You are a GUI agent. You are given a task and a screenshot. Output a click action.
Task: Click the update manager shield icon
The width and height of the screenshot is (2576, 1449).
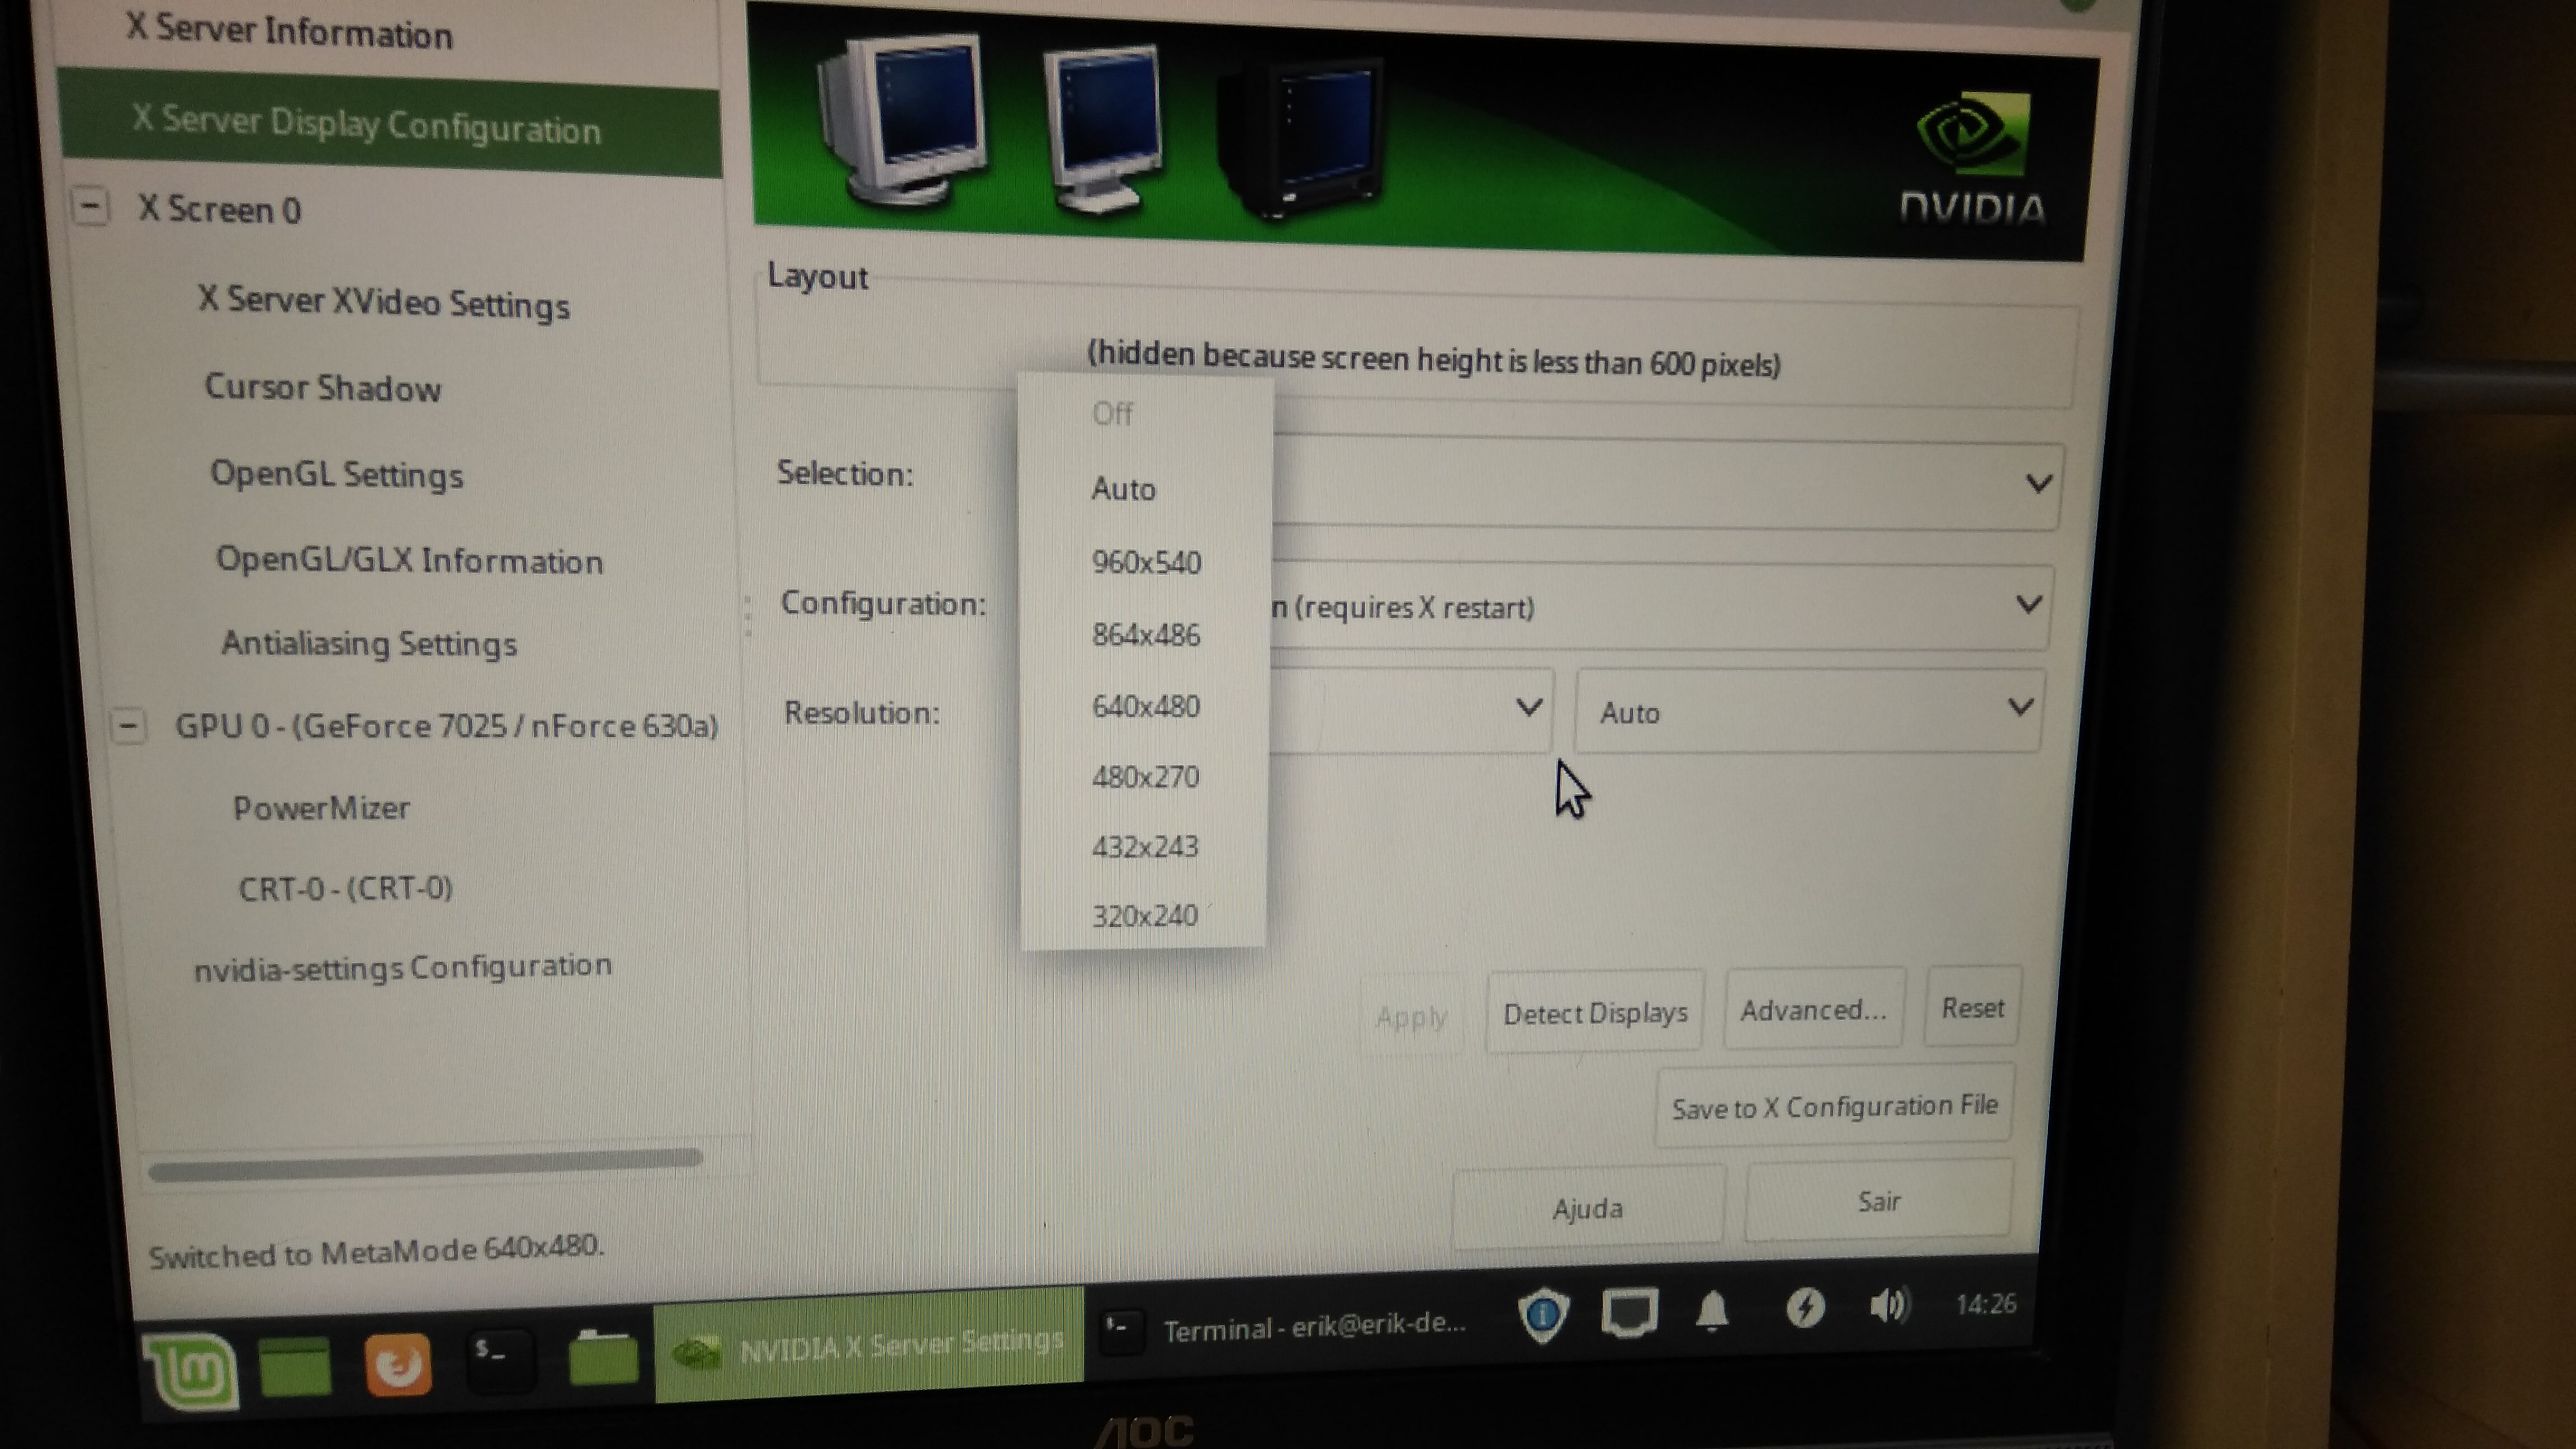1543,1315
